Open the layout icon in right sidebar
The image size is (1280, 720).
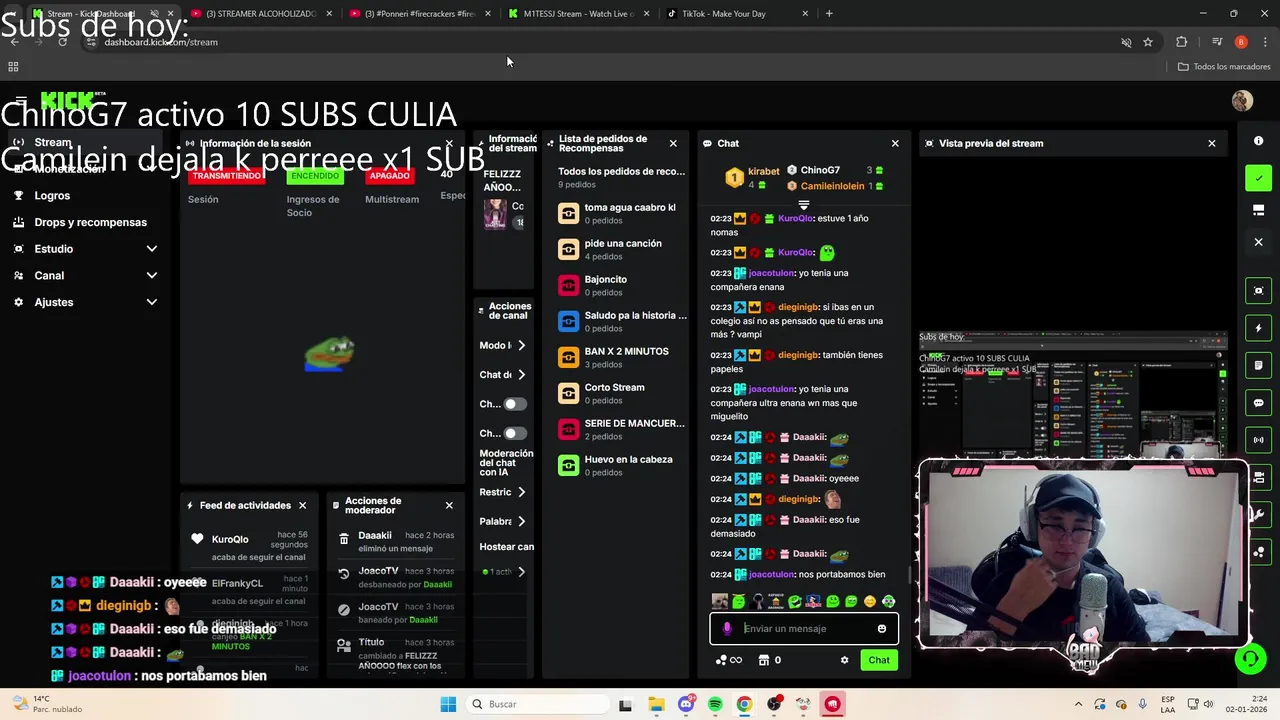click(x=1258, y=210)
